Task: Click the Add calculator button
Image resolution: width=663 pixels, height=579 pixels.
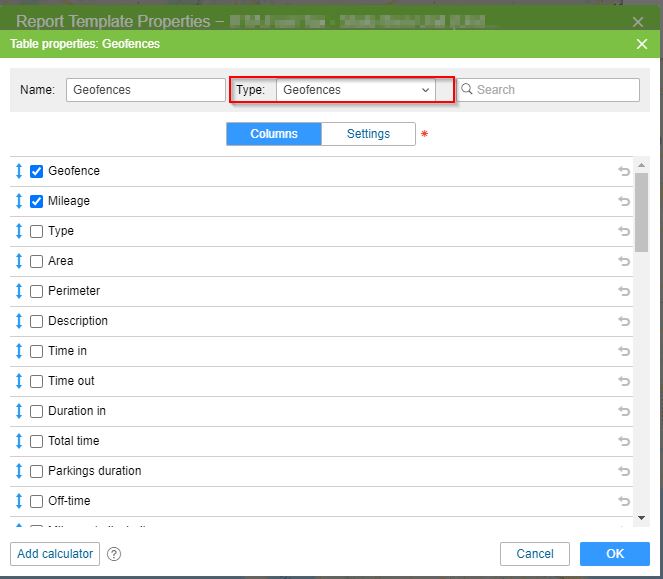Action: pos(56,554)
